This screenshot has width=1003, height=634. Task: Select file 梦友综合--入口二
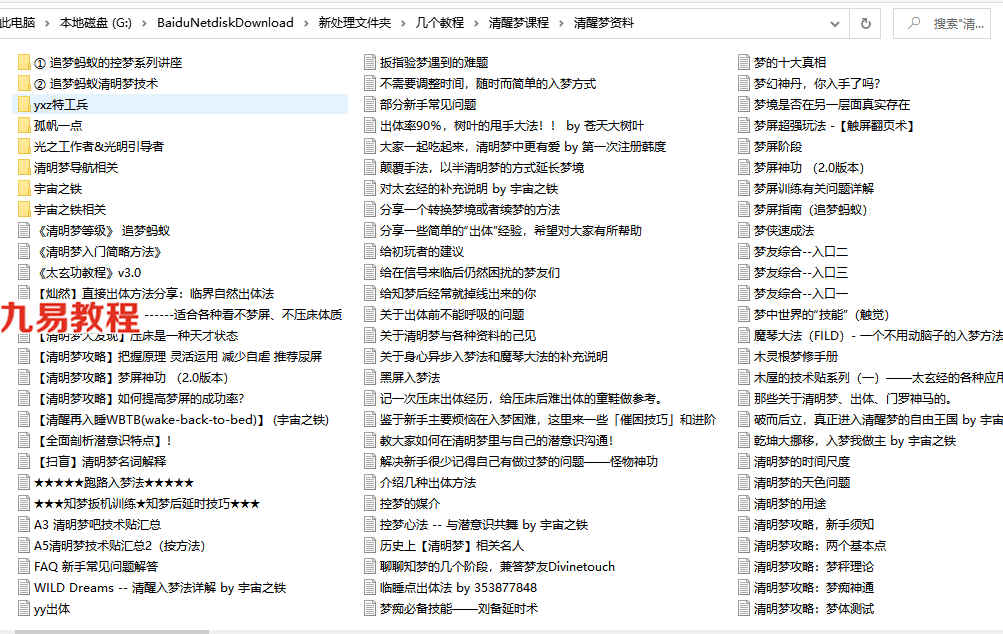(x=801, y=252)
